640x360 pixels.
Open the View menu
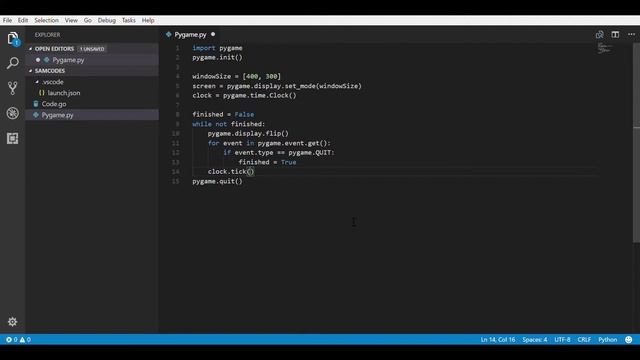click(71, 20)
